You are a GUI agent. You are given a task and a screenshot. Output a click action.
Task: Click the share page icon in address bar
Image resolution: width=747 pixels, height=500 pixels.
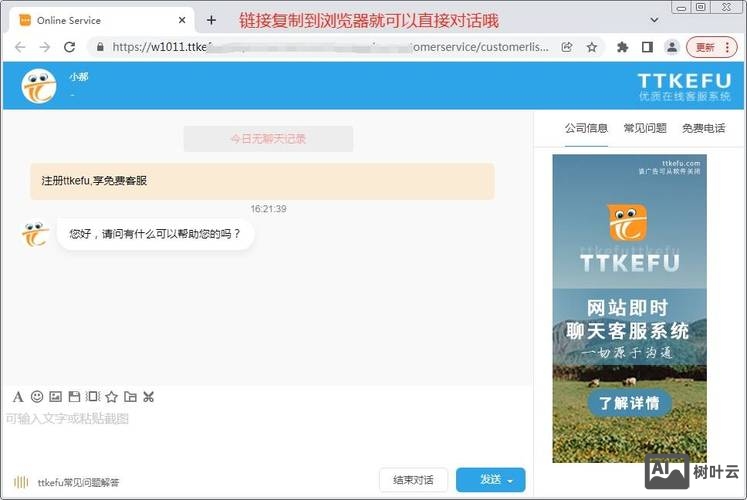point(567,47)
